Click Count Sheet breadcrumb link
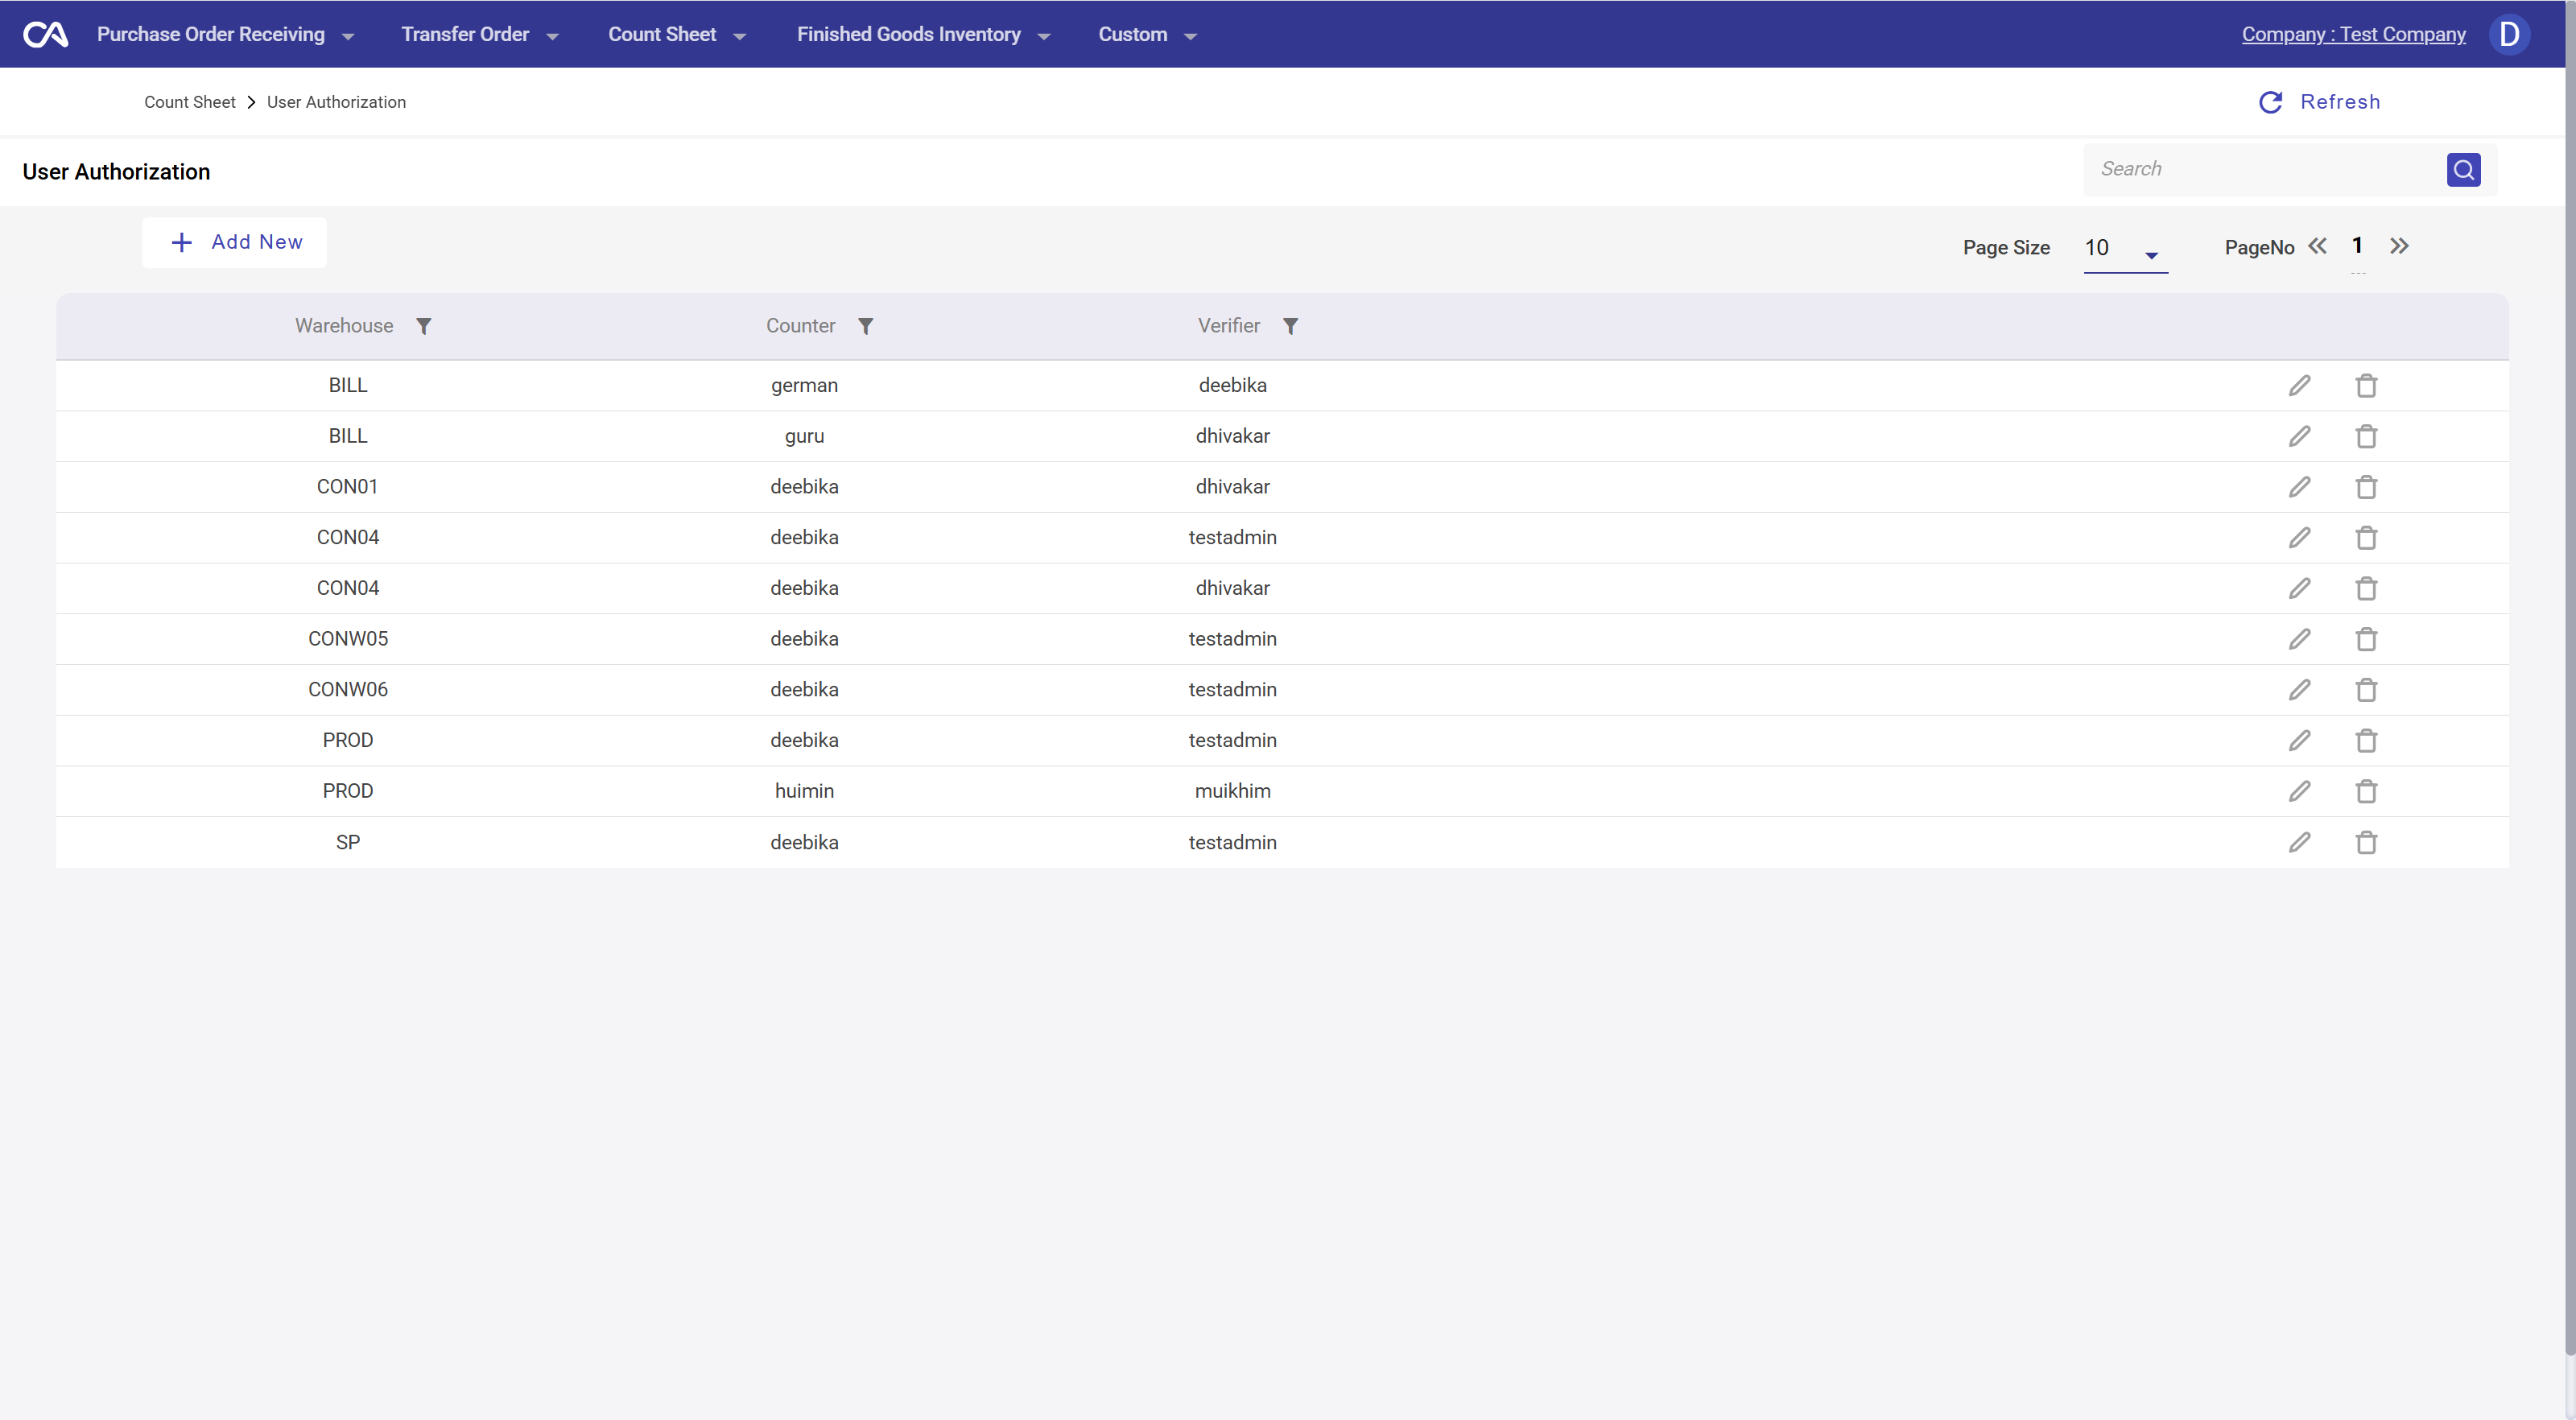 point(190,103)
